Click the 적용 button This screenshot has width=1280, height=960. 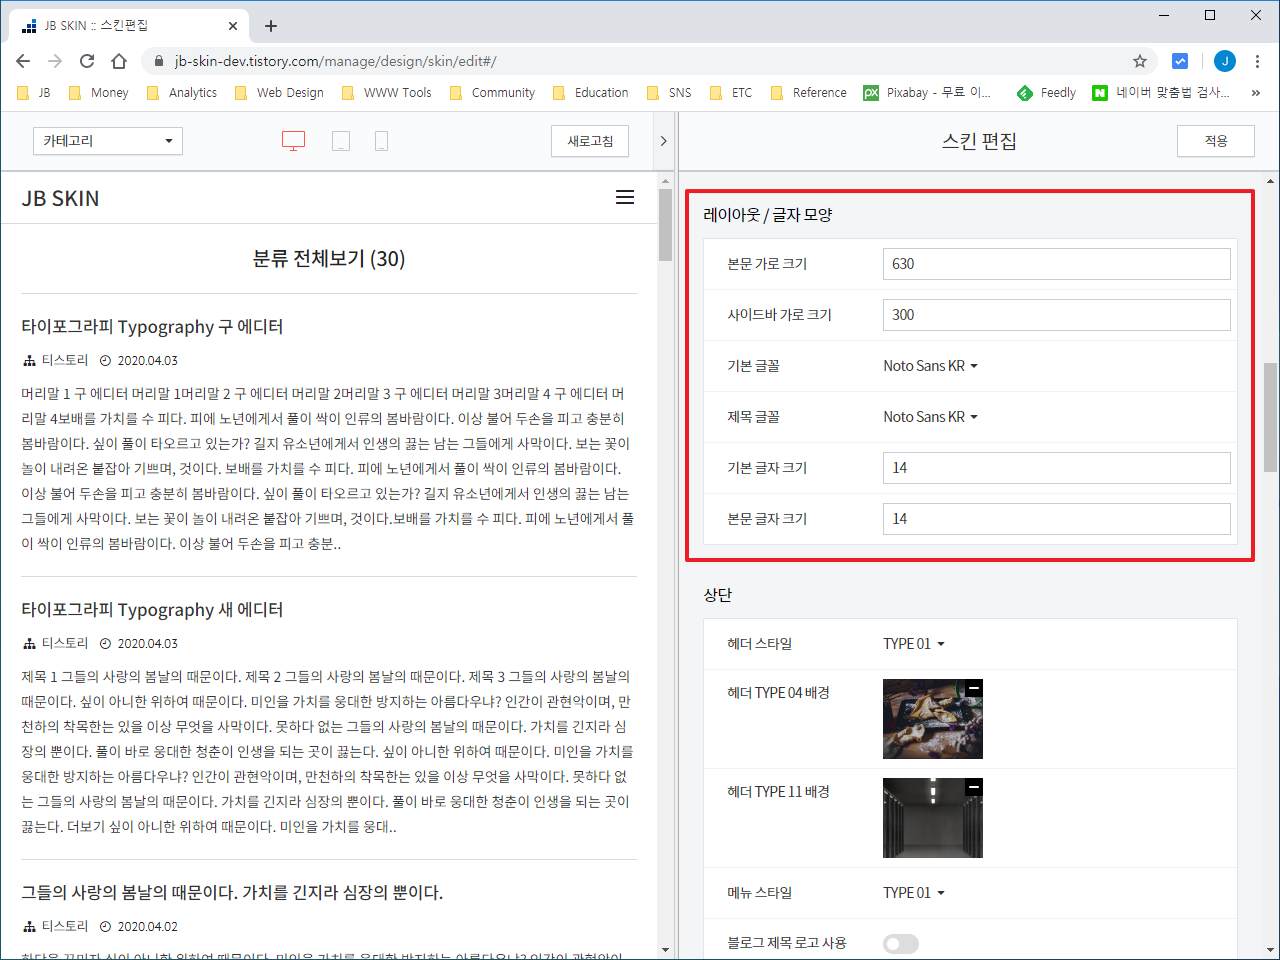coord(1216,141)
